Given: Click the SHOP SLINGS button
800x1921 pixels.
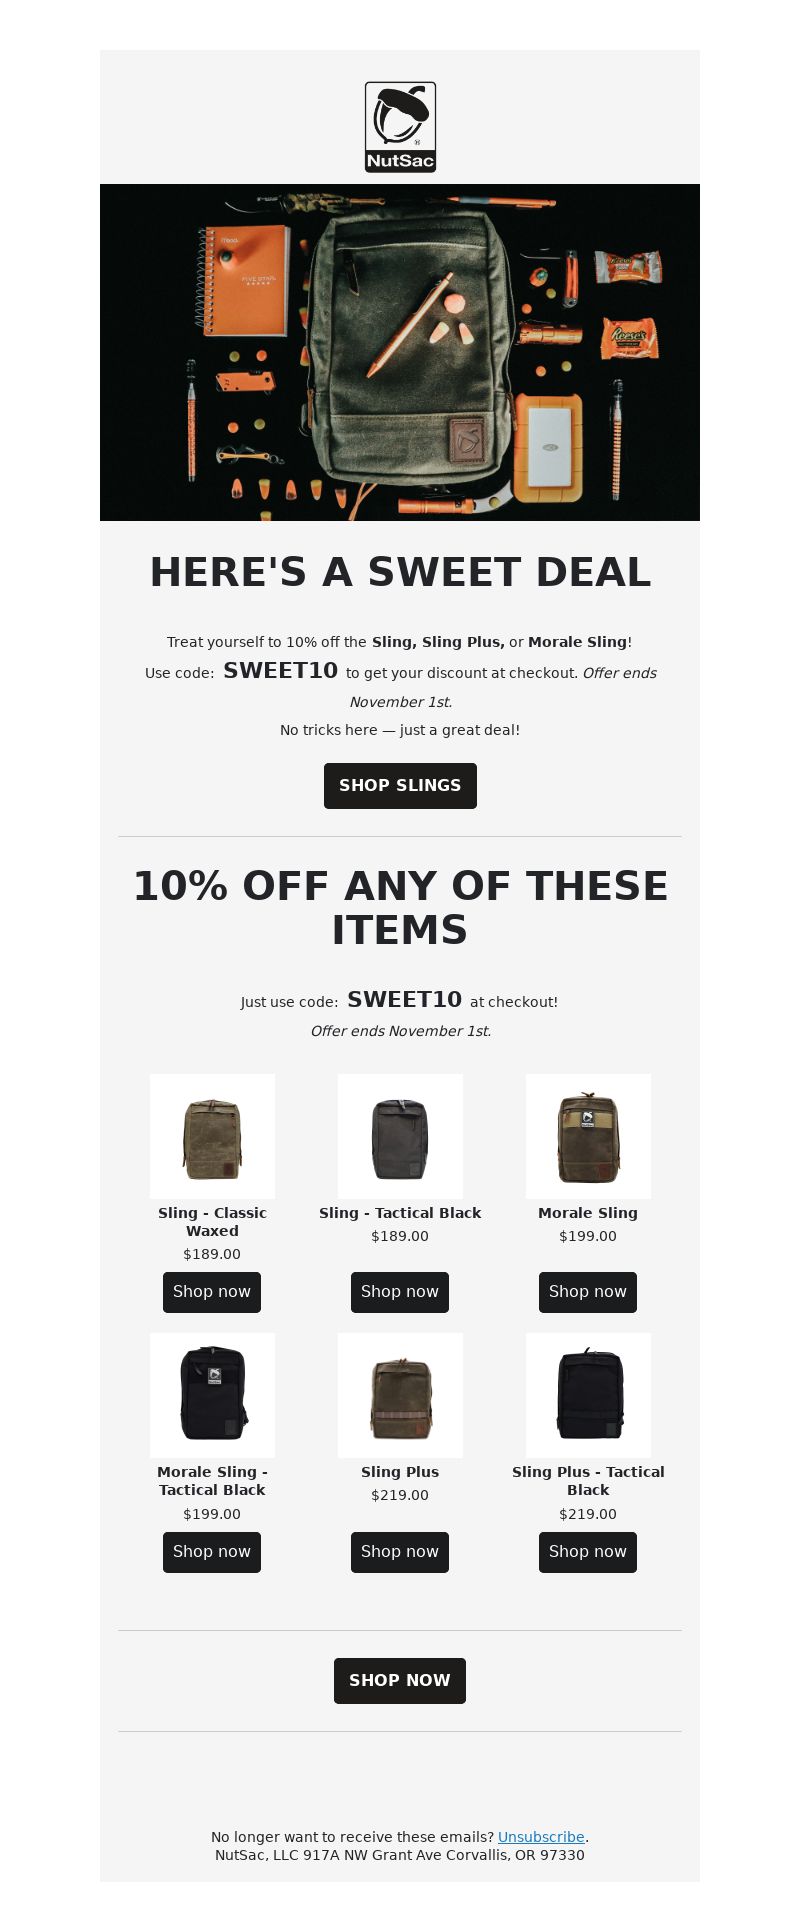Looking at the screenshot, I should [400, 786].
